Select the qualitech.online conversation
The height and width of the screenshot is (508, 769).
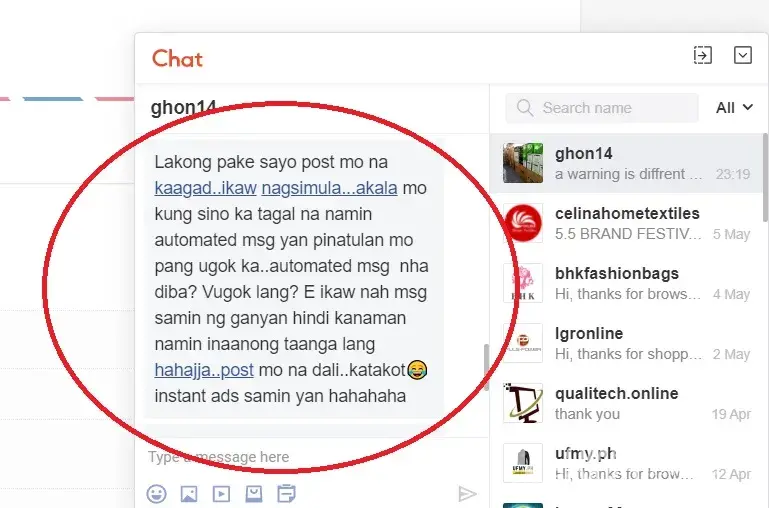(x=626, y=403)
